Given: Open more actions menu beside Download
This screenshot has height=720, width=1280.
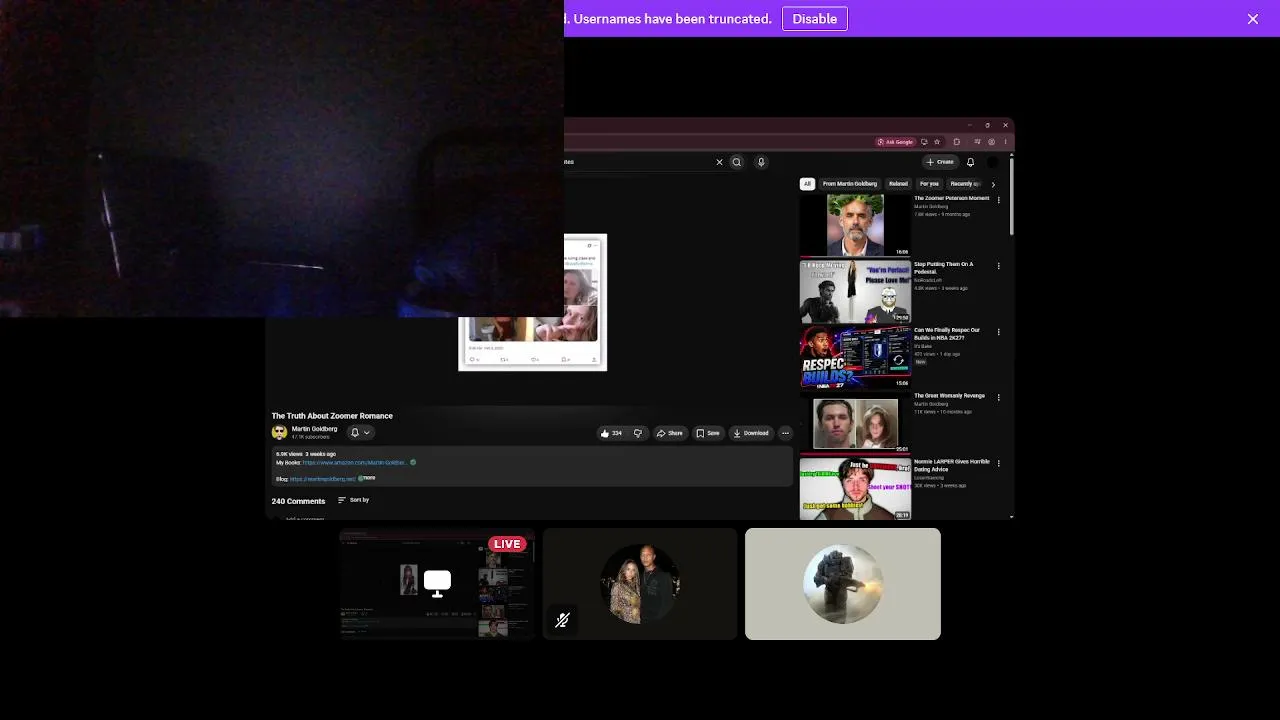Looking at the screenshot, I should (786, 433).
